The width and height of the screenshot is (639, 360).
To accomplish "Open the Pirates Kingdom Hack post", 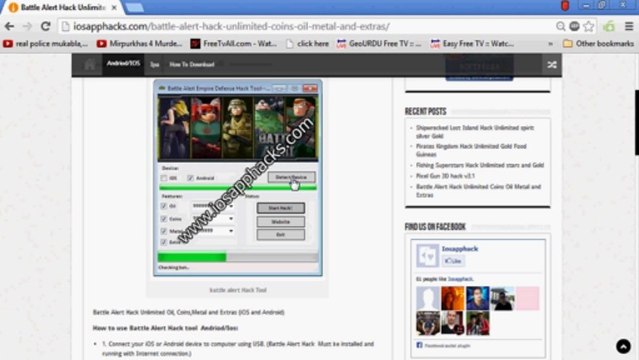I will (471, 150).
